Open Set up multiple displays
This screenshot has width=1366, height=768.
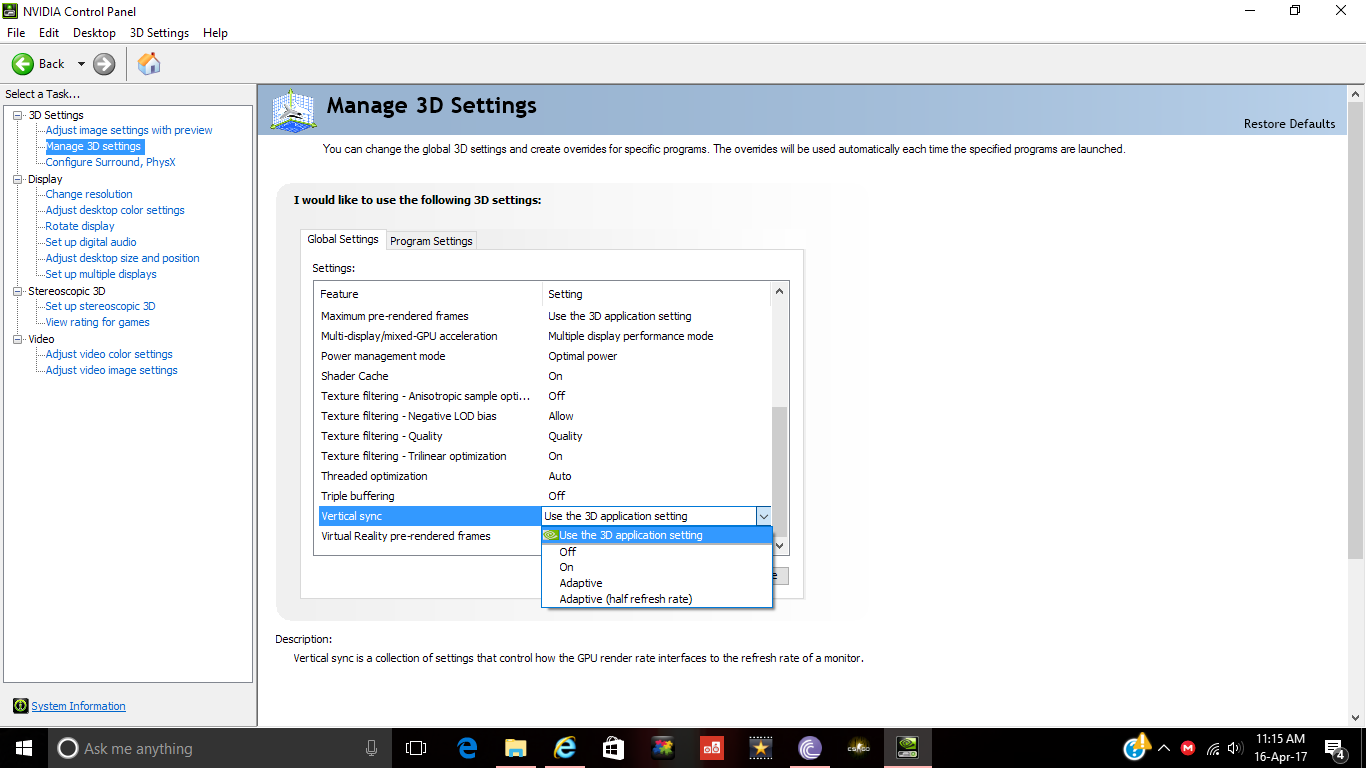coord(101,274)
